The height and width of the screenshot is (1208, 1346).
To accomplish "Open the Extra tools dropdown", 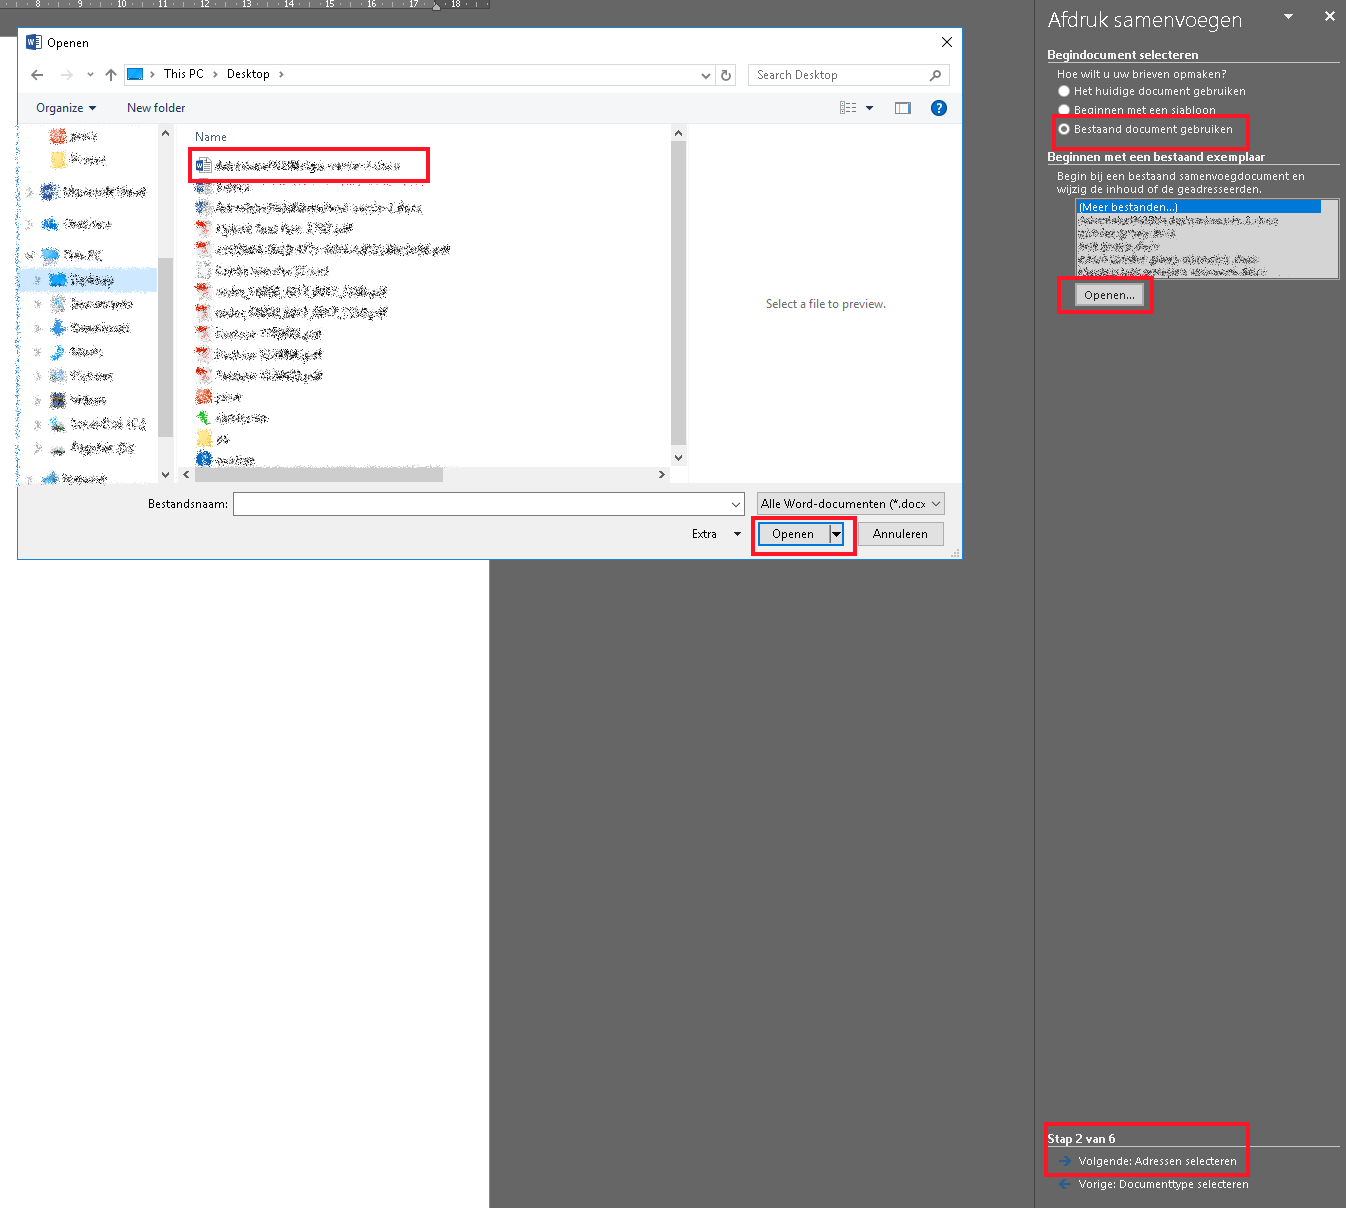I will (715, 534).
